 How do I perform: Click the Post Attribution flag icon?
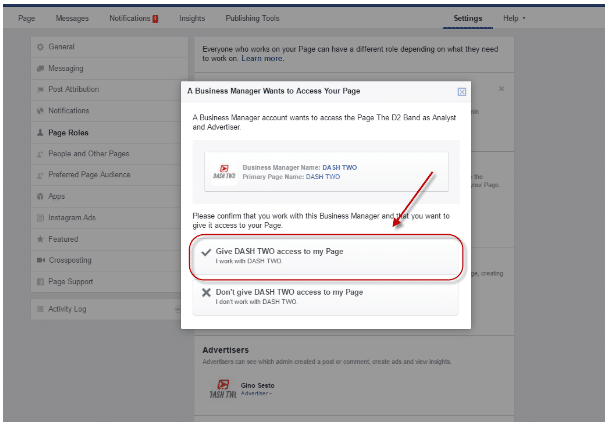40,90
